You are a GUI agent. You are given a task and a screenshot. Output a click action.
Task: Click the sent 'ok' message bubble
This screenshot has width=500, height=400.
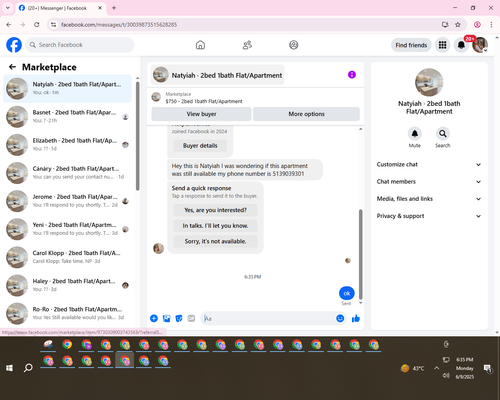click(x=347, y=293)
